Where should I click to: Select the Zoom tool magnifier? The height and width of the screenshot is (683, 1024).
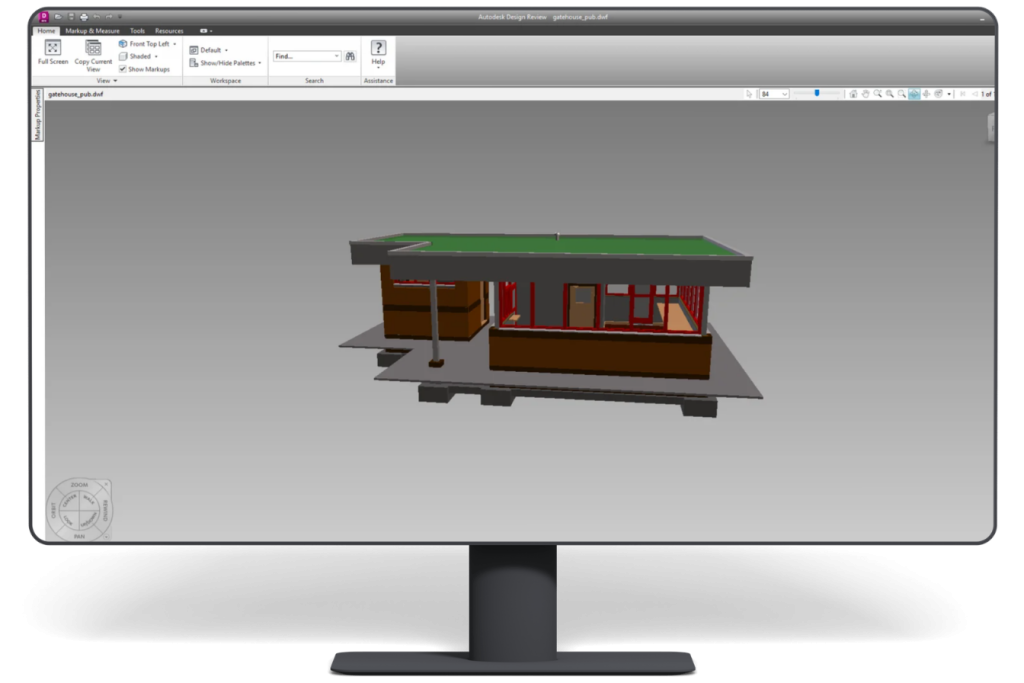coord(878,94)
